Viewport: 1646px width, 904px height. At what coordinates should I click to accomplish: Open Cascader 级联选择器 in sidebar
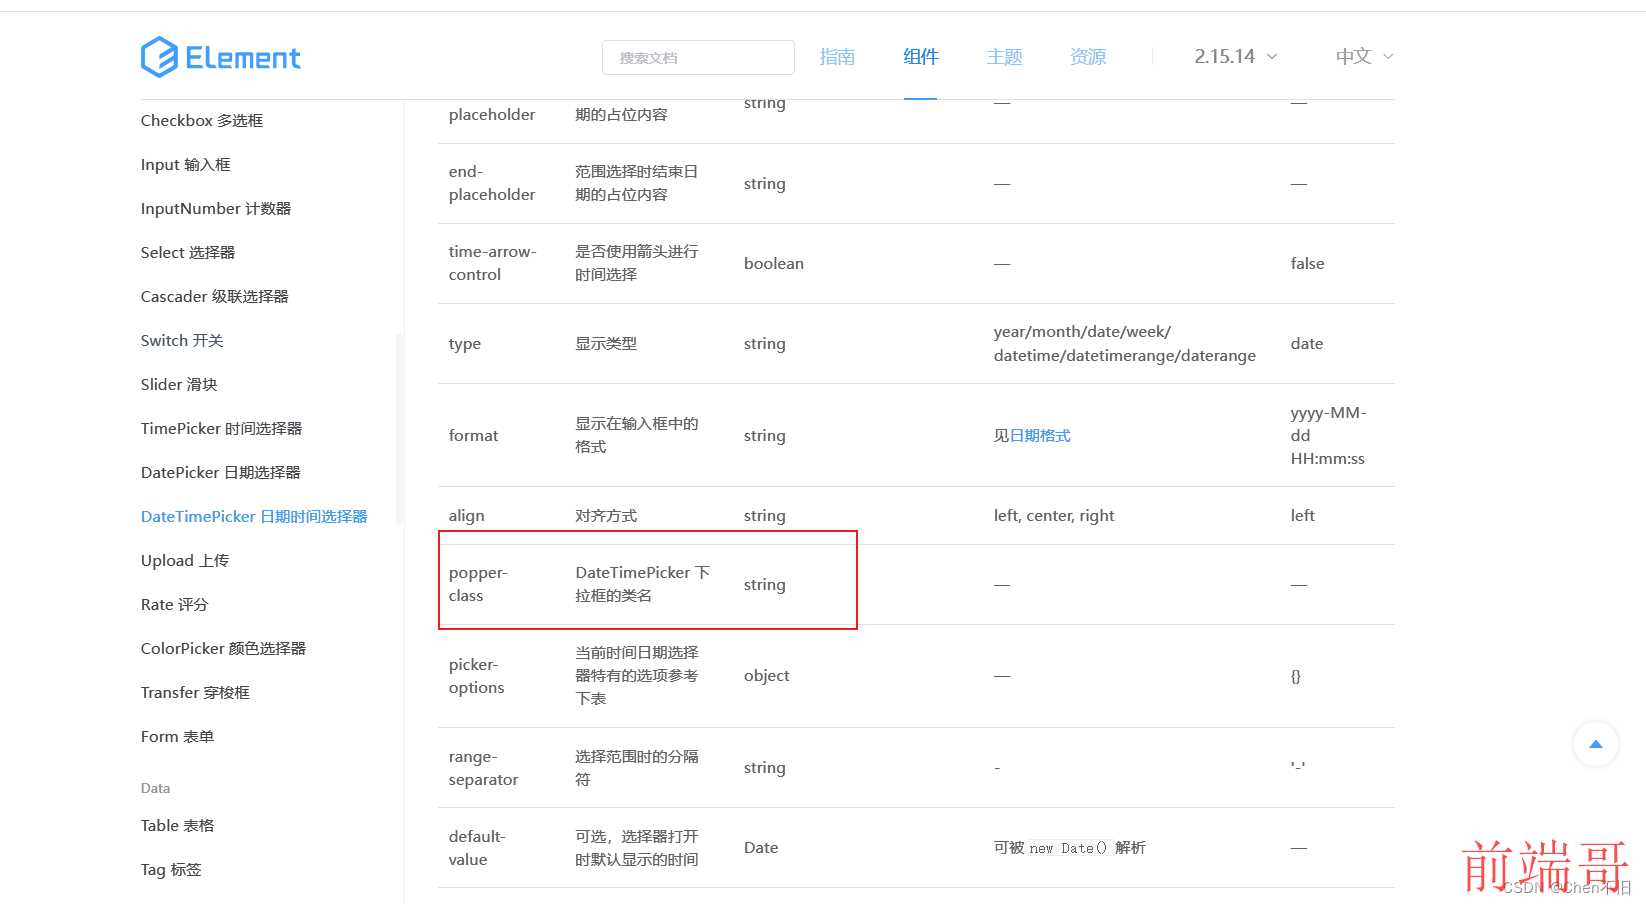(215, 296)
